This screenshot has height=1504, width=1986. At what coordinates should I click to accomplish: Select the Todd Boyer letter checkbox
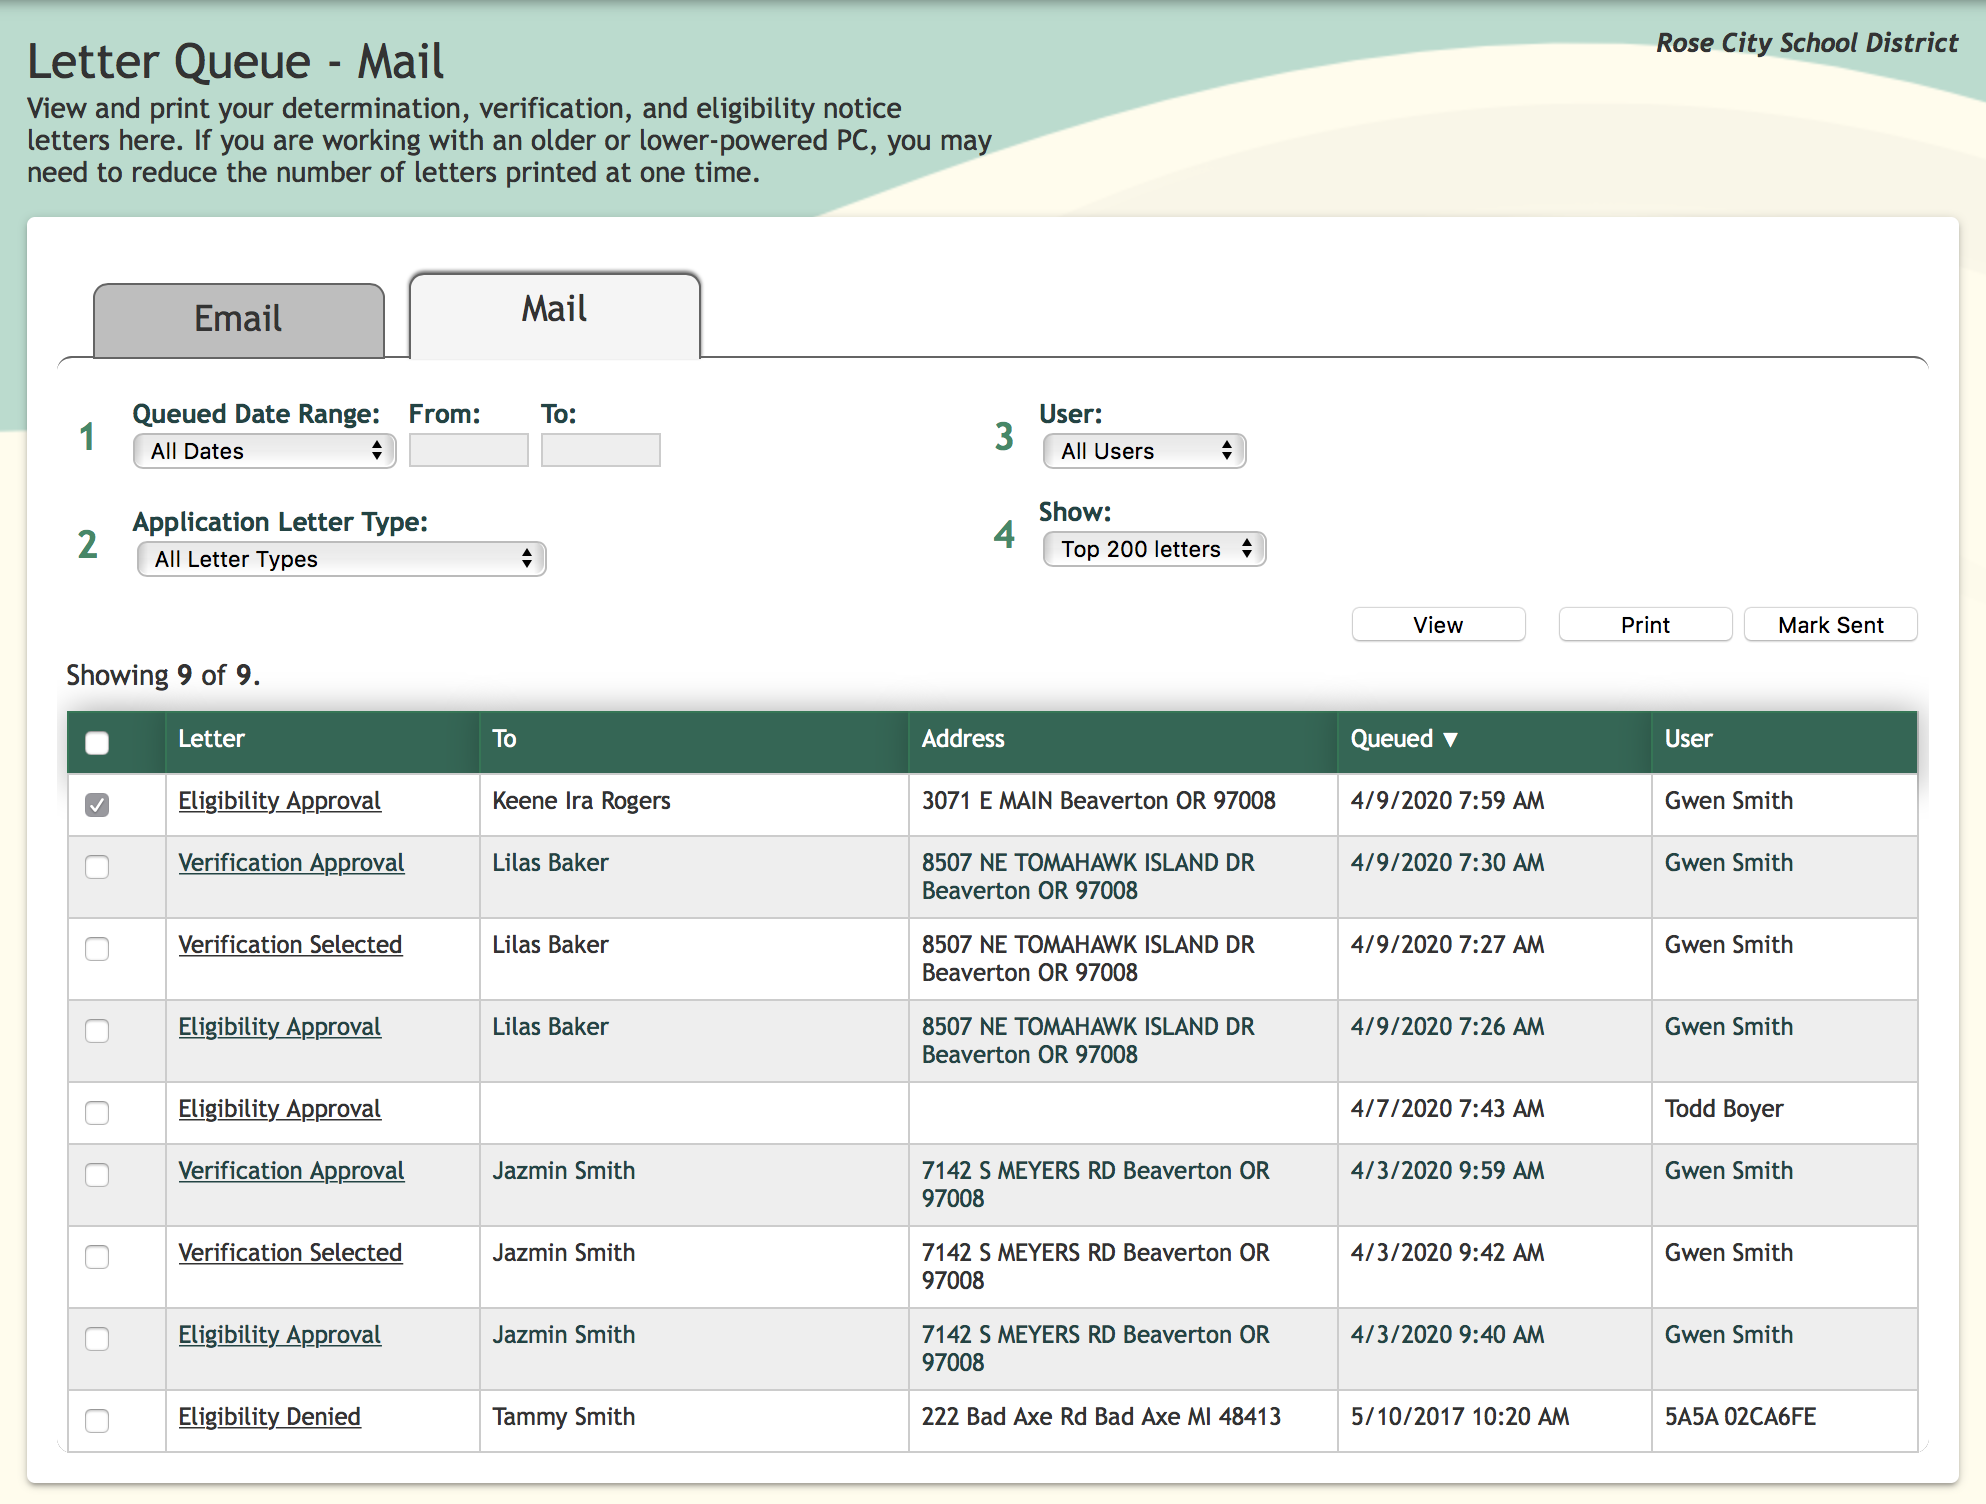(x=97, y=1112)
